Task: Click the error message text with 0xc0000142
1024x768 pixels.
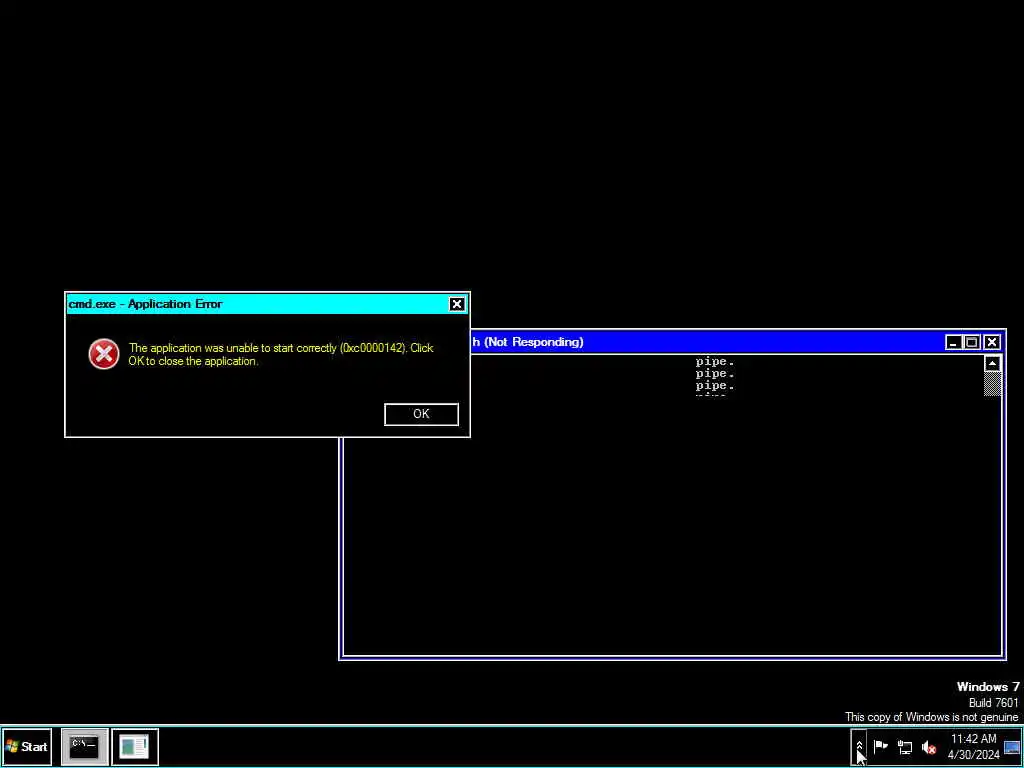Action: tap(281, 354)
